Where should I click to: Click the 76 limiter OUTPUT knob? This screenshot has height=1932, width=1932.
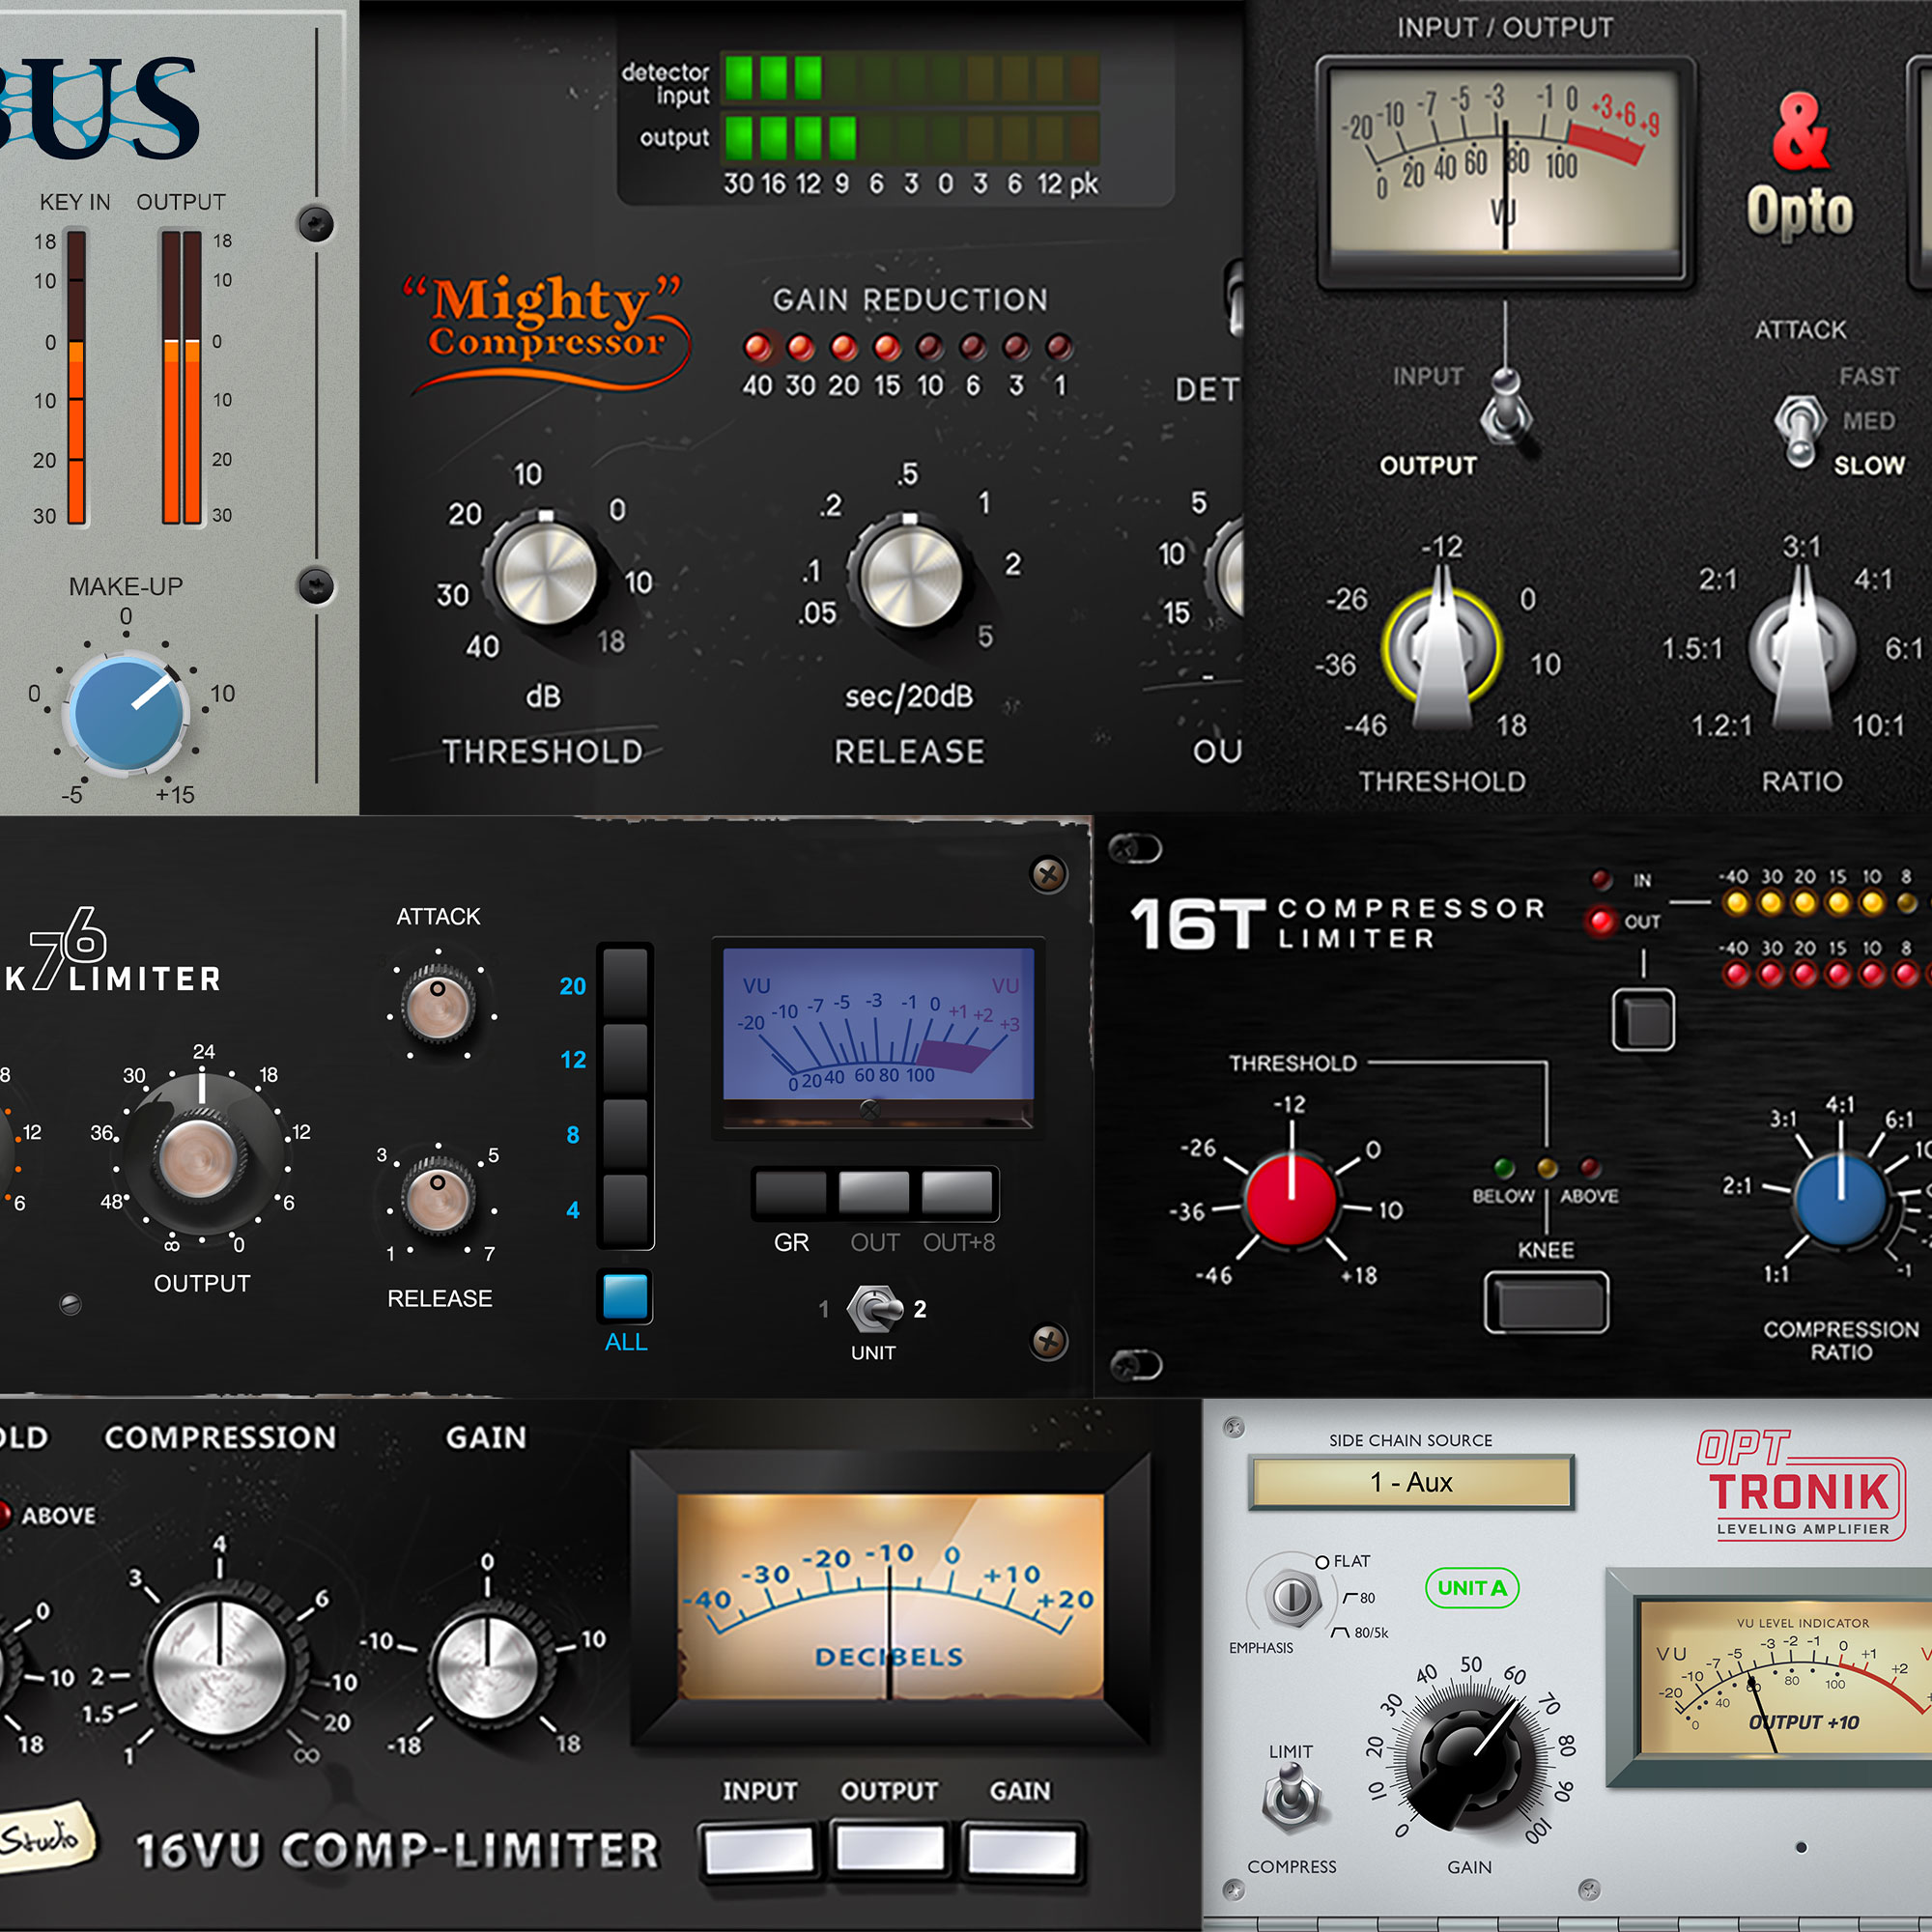click(201, 1157)
